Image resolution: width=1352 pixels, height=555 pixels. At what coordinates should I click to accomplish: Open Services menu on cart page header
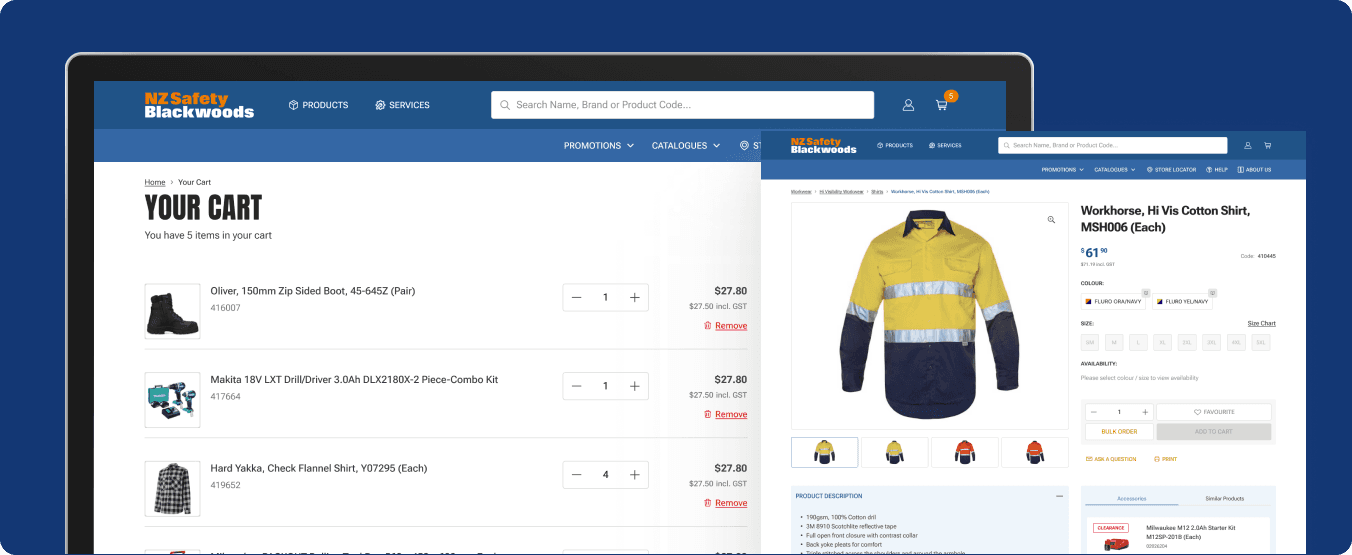coord(402,105)
